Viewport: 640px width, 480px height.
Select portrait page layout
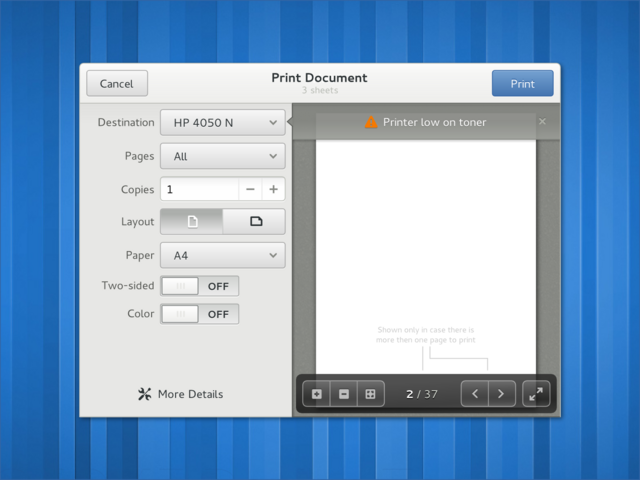coord(192,222)
